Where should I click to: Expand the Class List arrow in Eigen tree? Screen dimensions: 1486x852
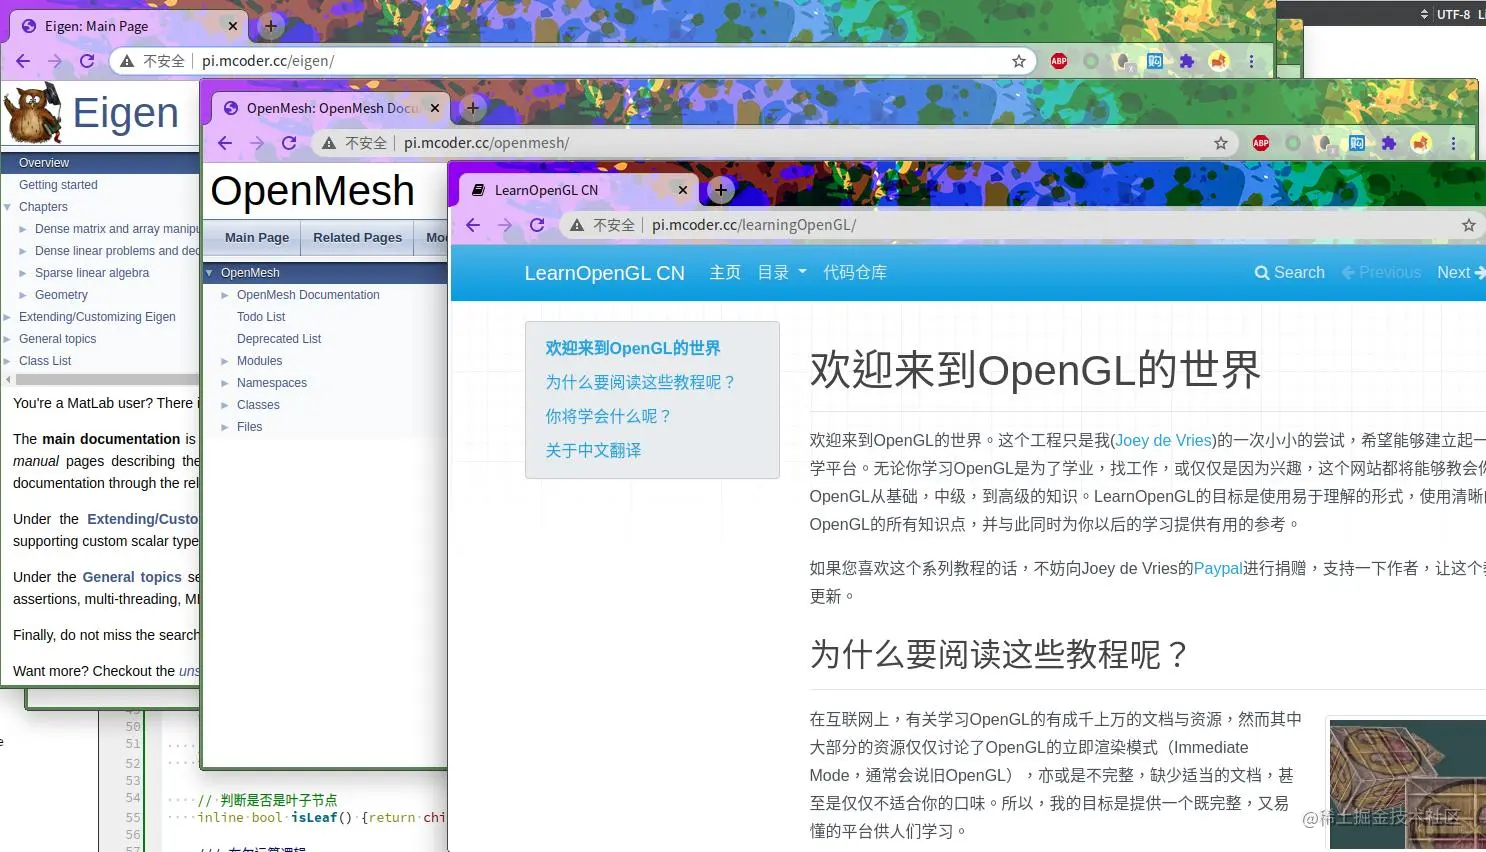[x=8, y=361]
